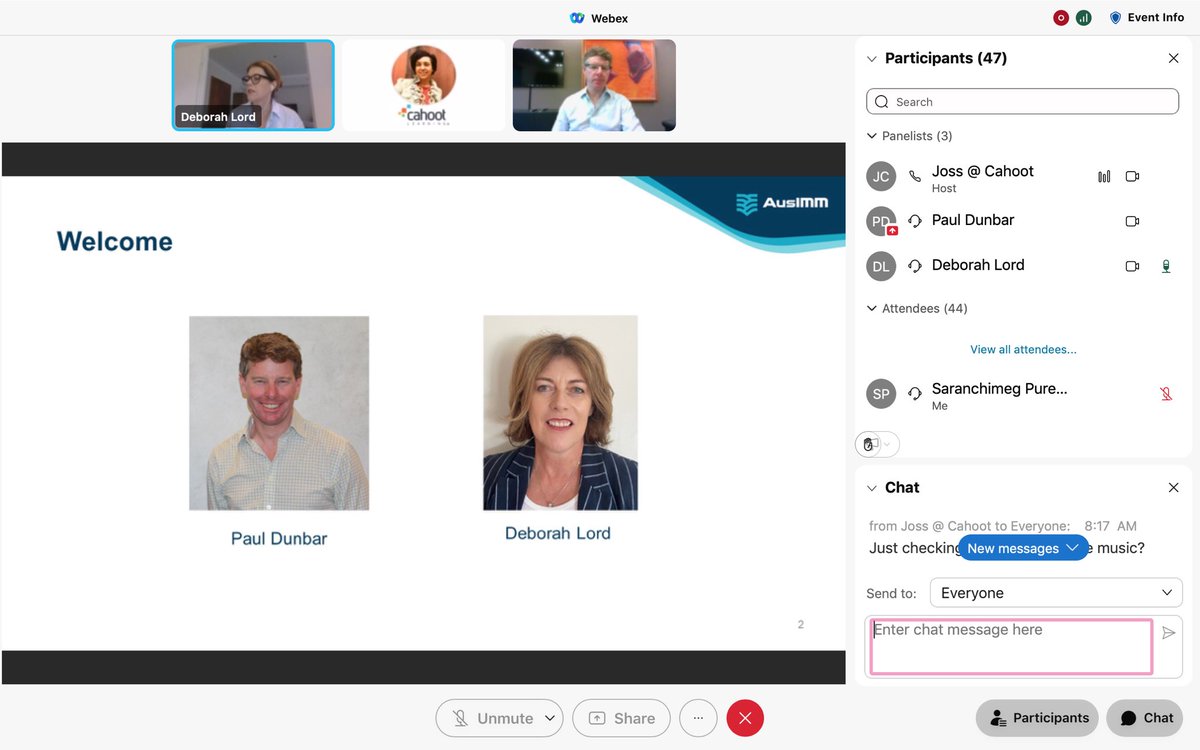Click the red leave meeting button

click(x=745, y=718)
